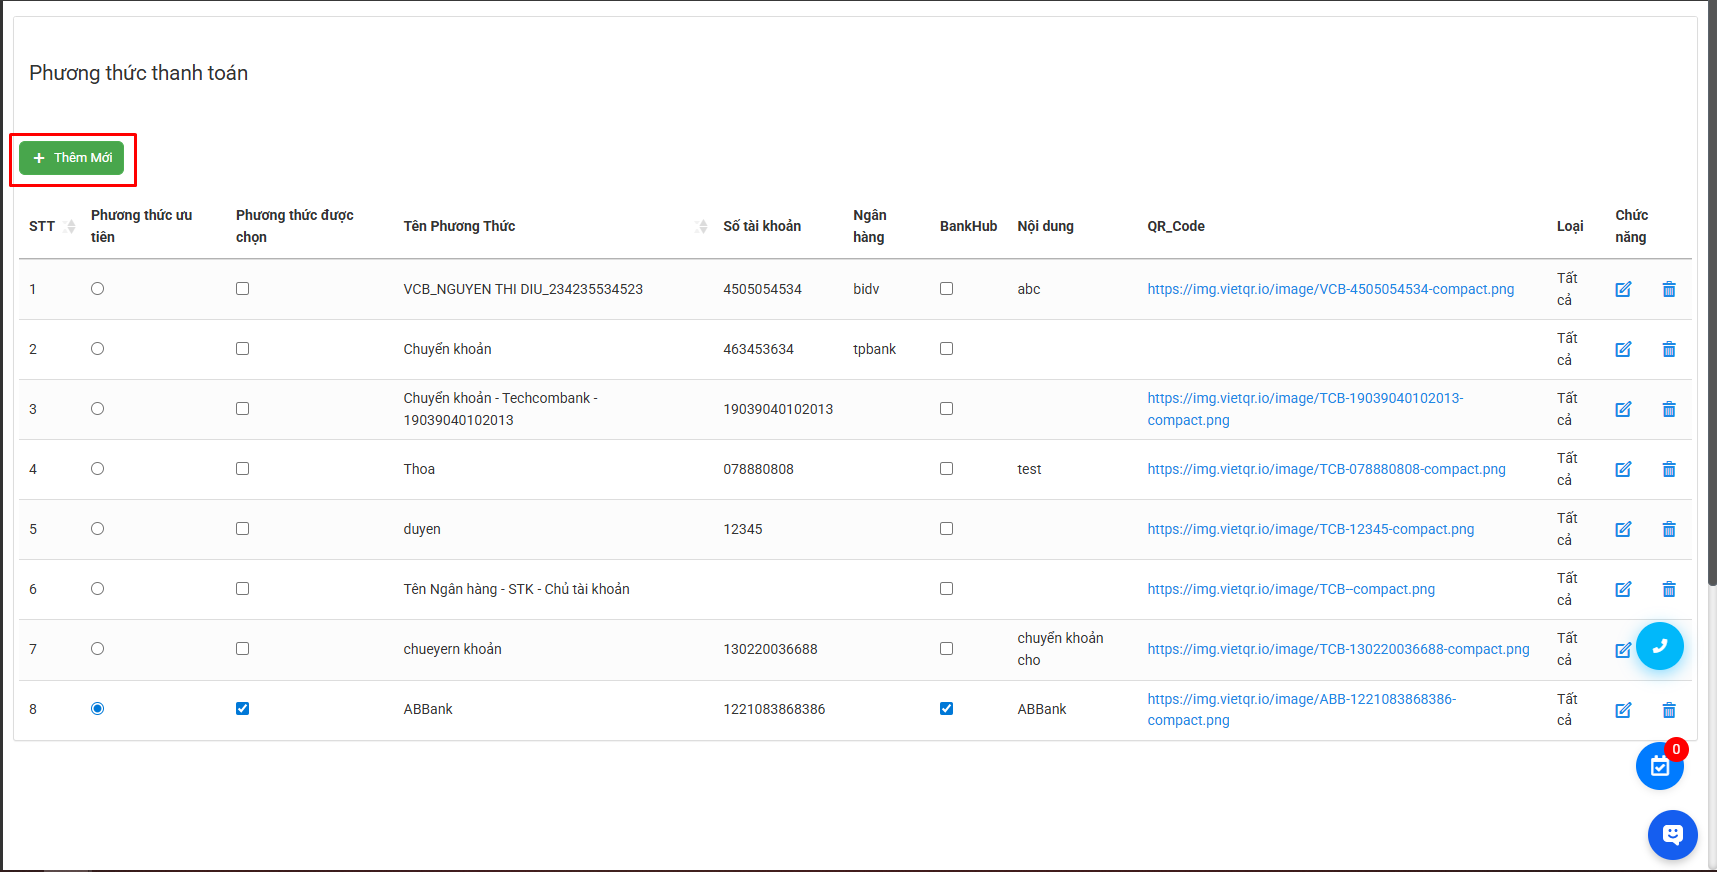Enable BankHub checkbox for tpbank row
This screenshot has height=872, width=1717.
pyautogui.click(x=946, y=349)
